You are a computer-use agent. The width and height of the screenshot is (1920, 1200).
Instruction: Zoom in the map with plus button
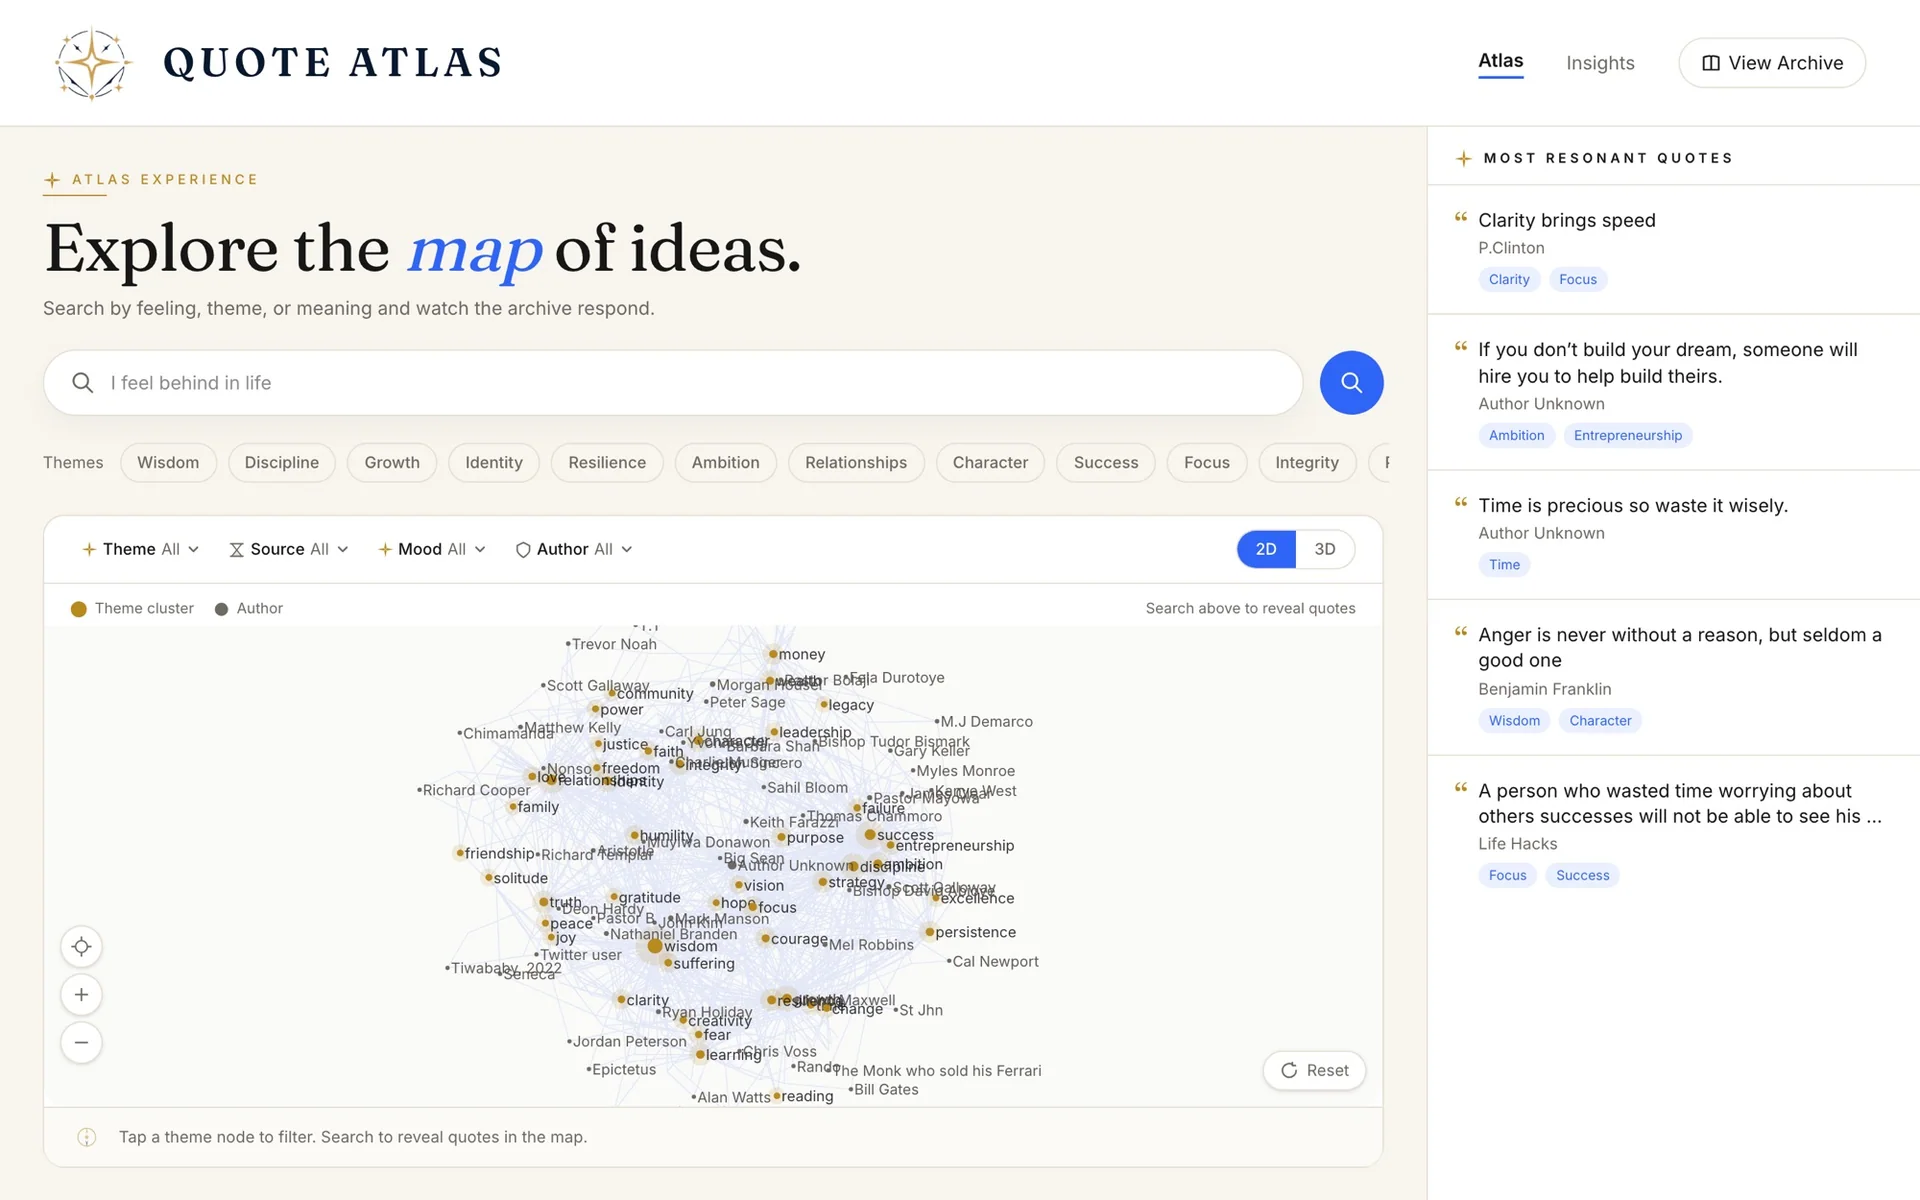click(82, 994)
